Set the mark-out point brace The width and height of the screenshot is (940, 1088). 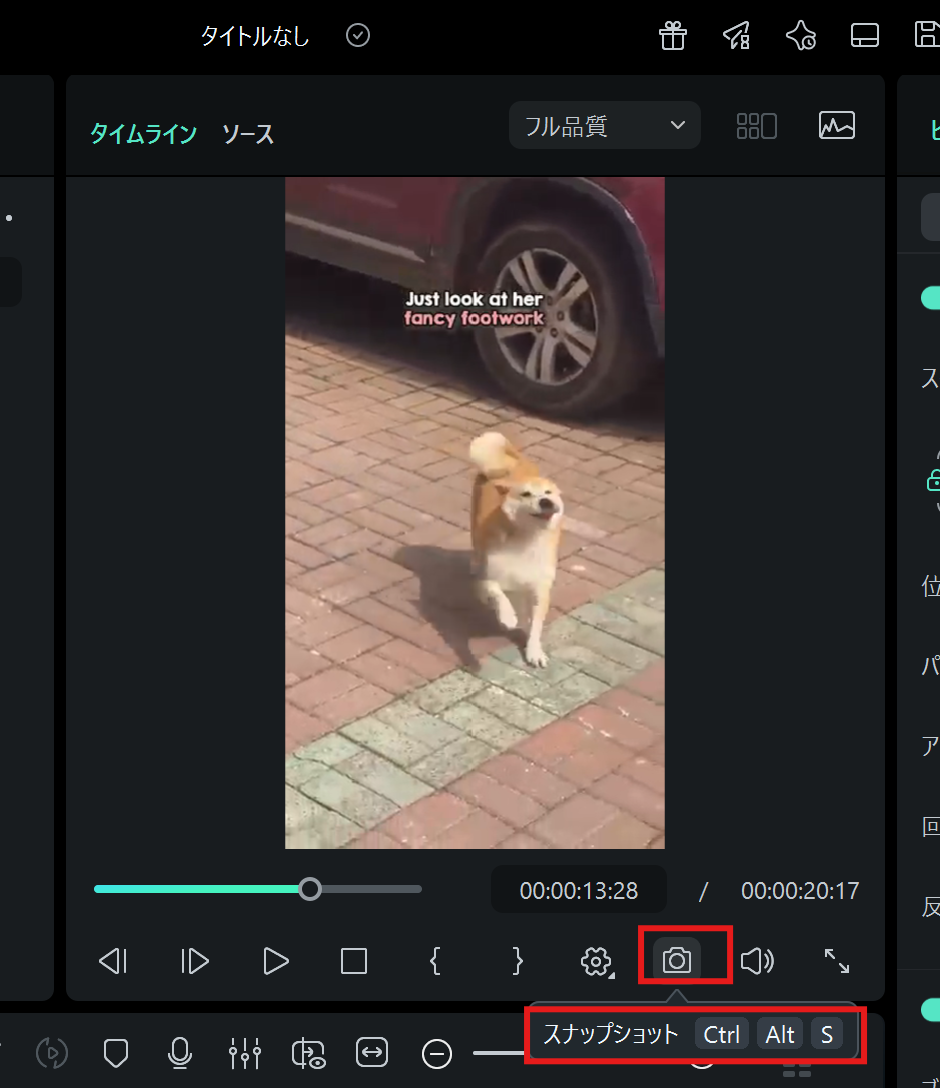pos(518,961)
